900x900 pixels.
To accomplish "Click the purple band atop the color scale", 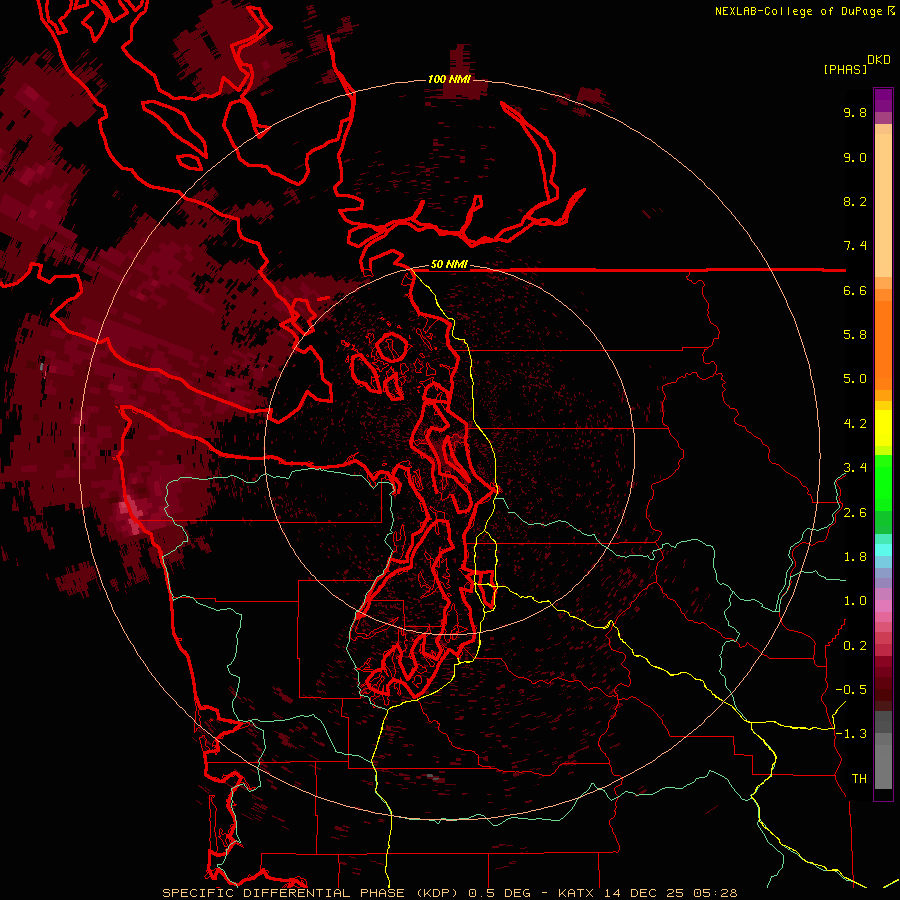I will (883, 100).
